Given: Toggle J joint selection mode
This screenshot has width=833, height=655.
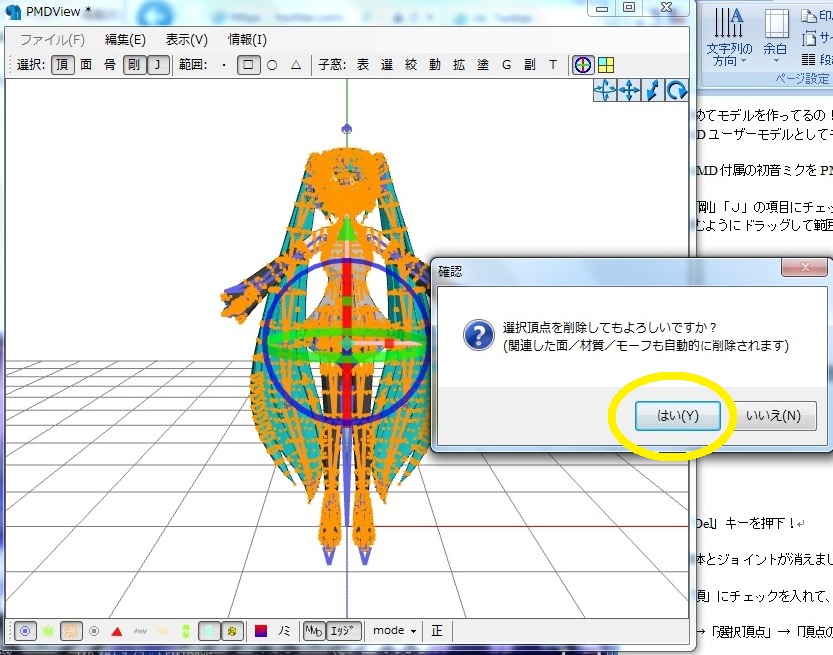Looking at the screenshot, I should click(x=158, y=65).
